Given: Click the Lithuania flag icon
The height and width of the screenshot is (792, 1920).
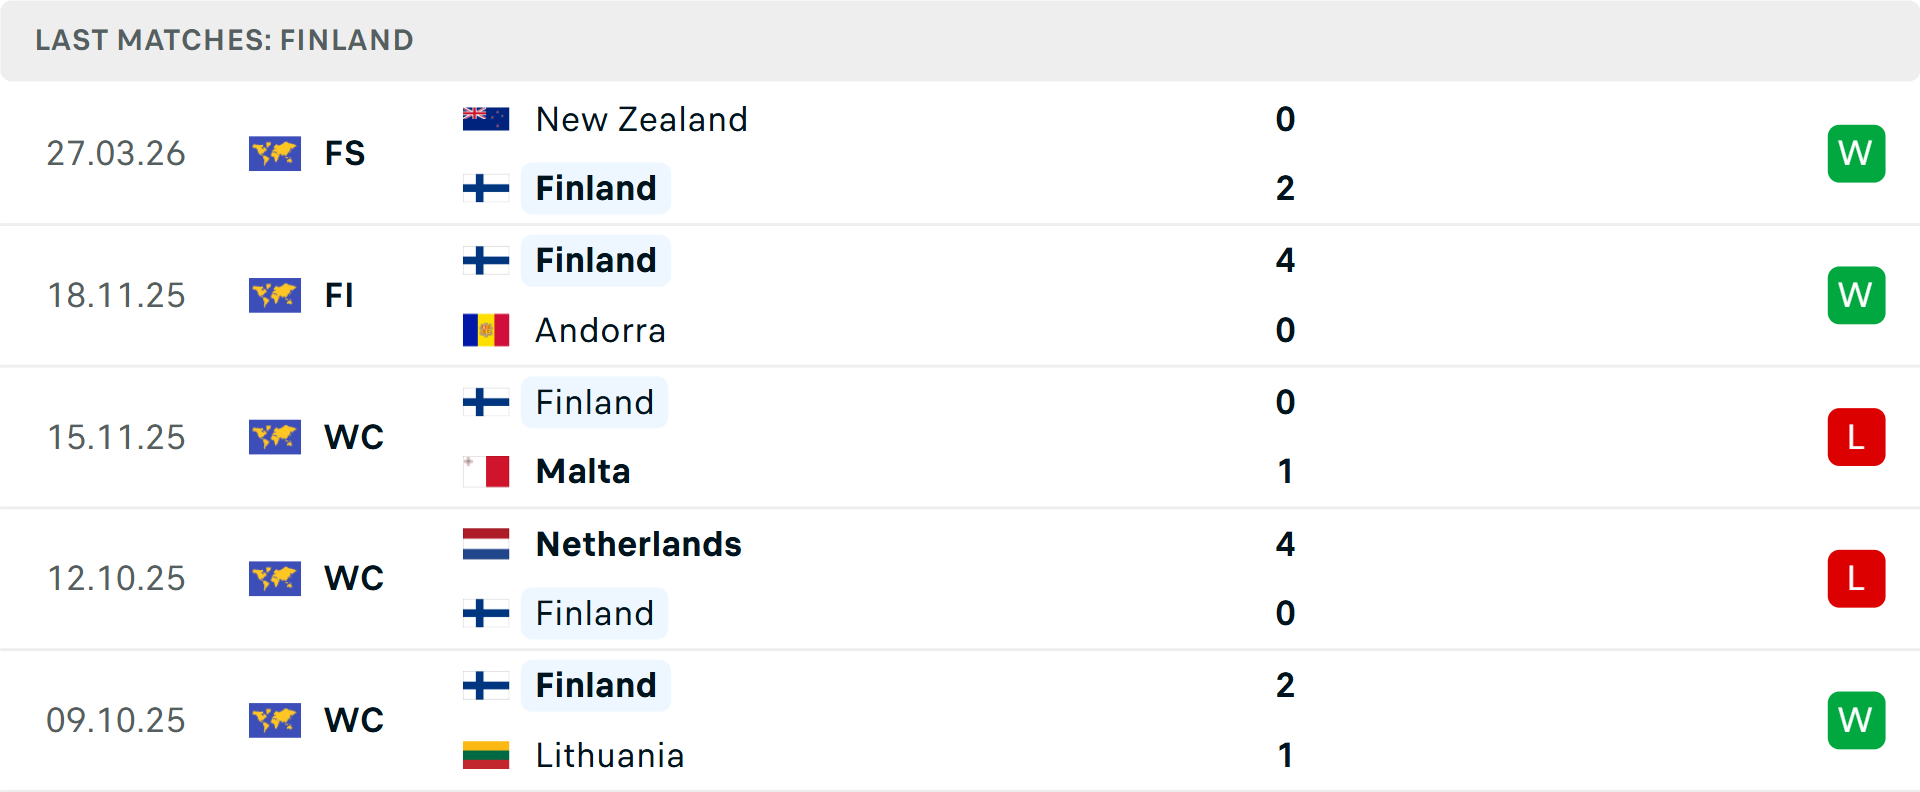Looking at the screenshot, I should click(x=486, y=755).
